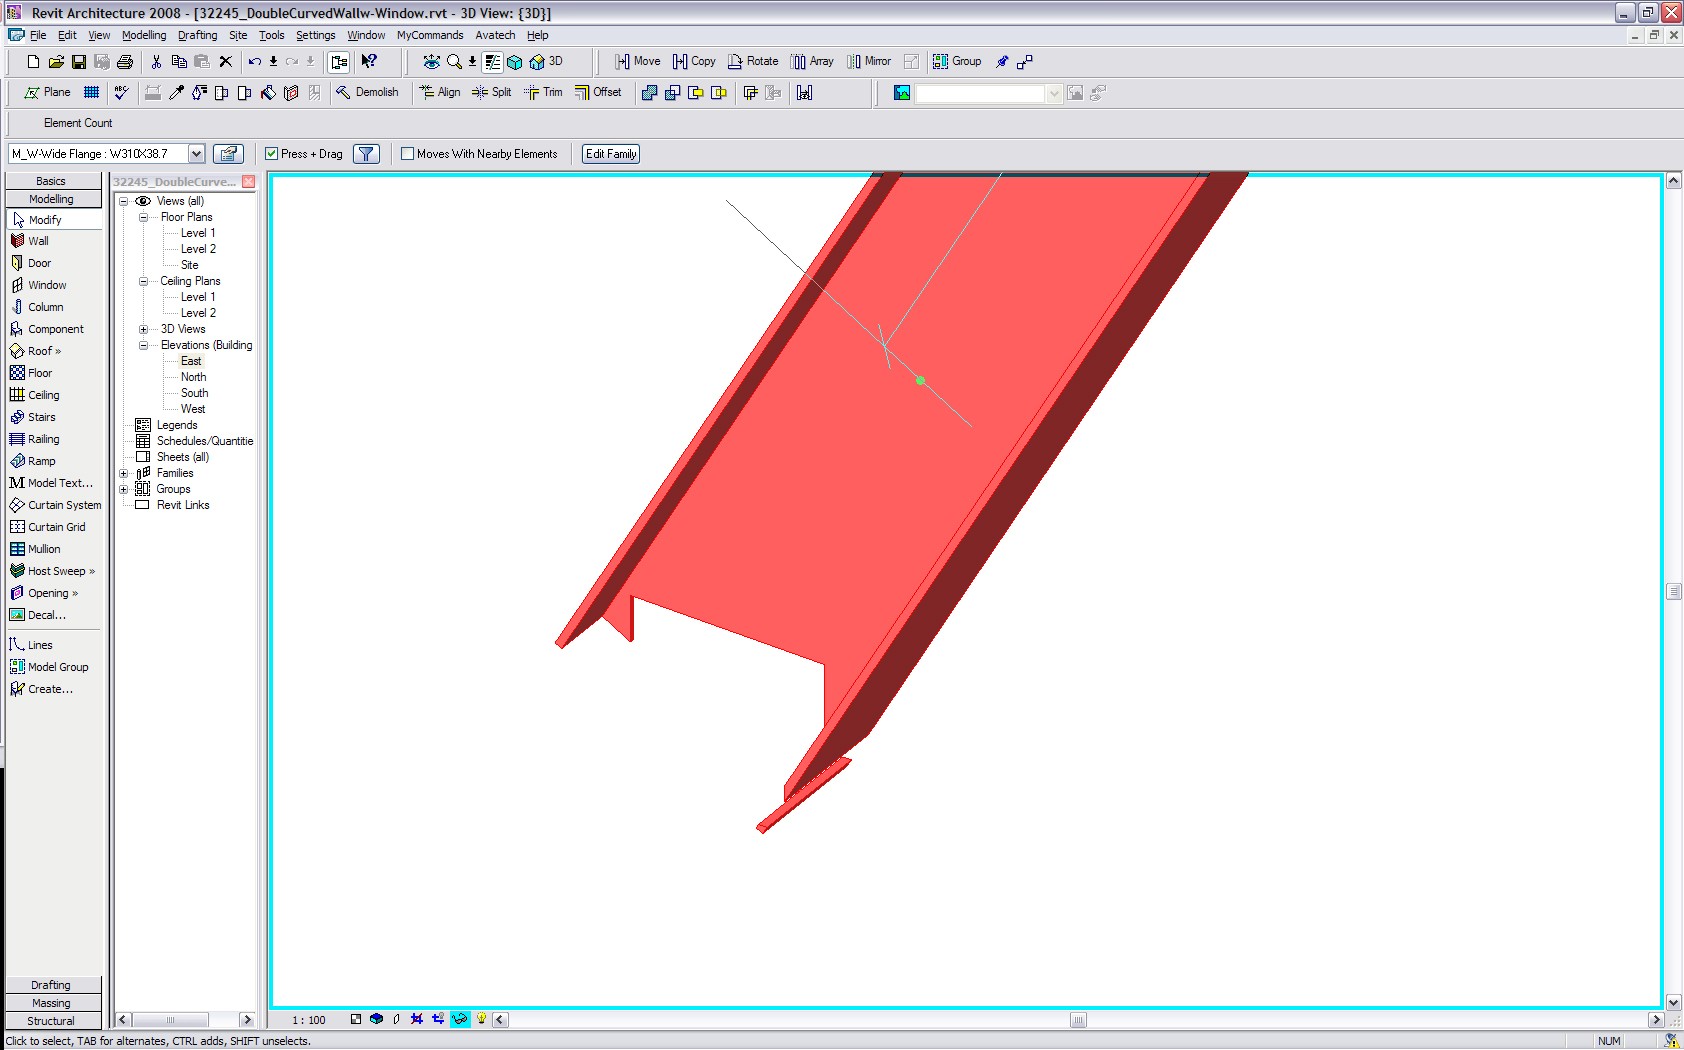Toggle temporary hide/isolate sunglasses icon
1684x1050 pixels.
click(460, 1020)
